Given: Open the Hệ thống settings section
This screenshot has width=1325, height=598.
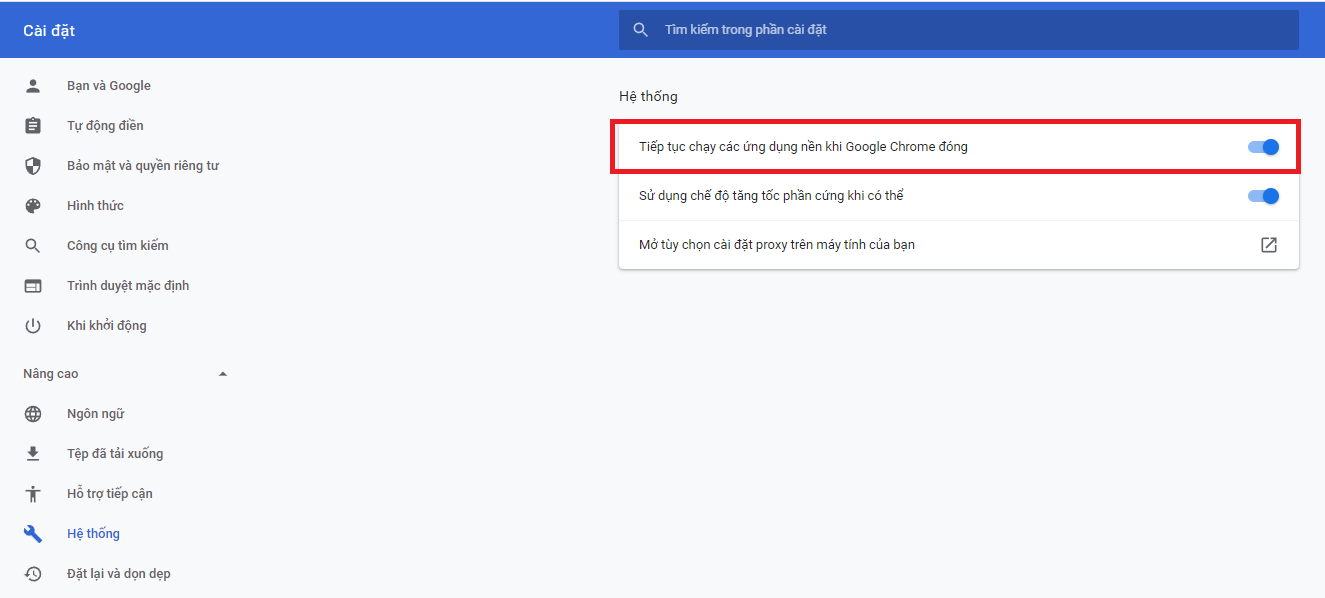Looking at the screenshot, I should 93,534.
